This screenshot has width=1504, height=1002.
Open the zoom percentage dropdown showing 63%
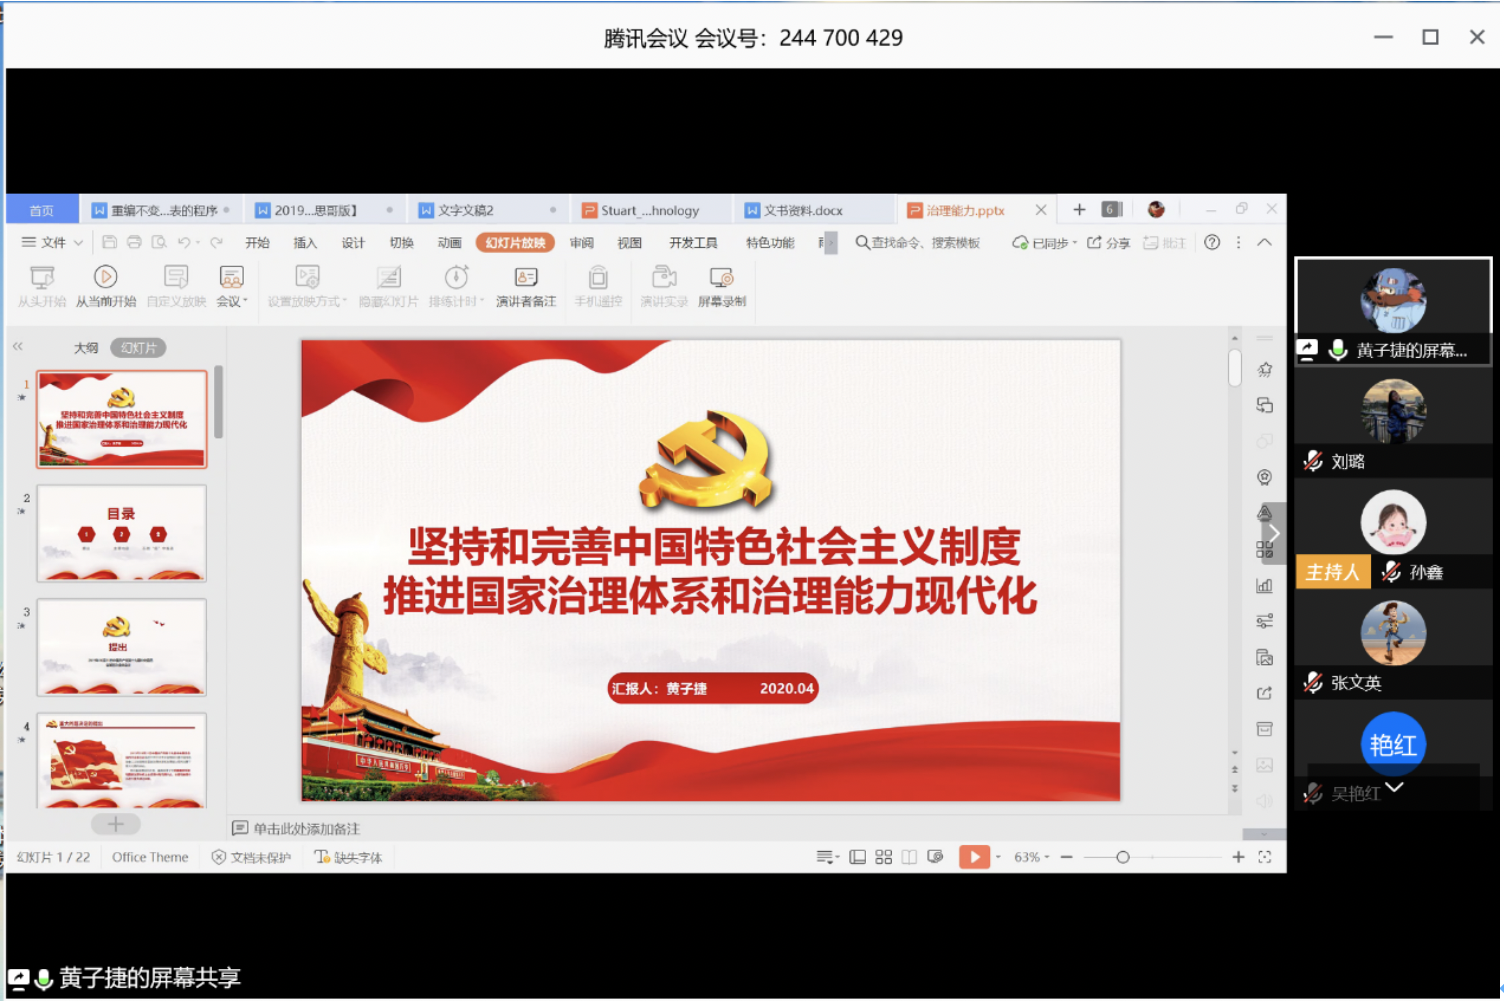point(1030,856)
